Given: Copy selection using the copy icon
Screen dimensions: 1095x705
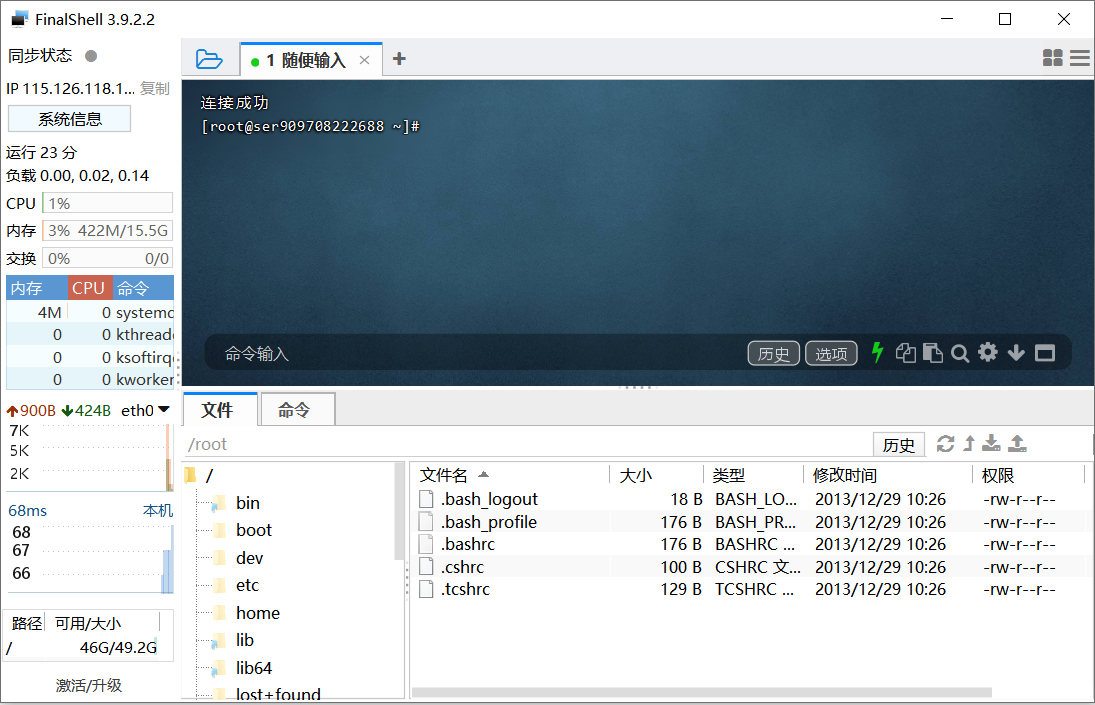Looking at the screenshot, I should click(x=905, y=353).
